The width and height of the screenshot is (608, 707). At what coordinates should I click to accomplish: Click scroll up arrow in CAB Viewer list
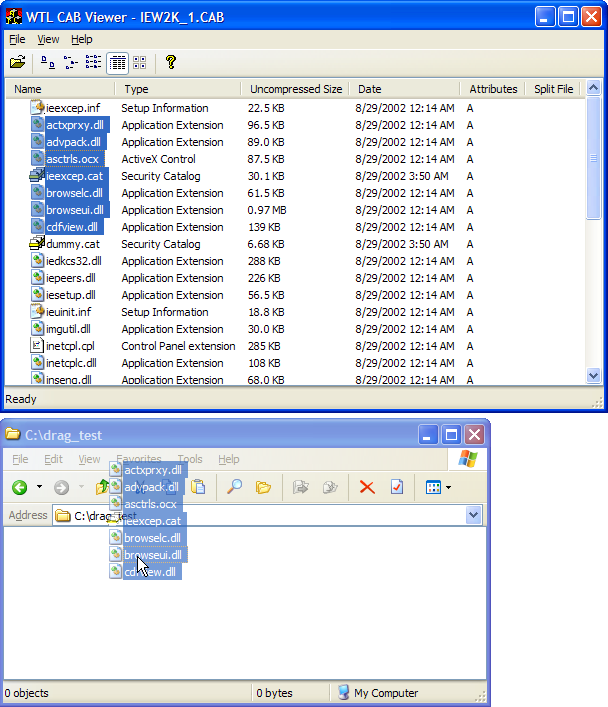[594, 87]
